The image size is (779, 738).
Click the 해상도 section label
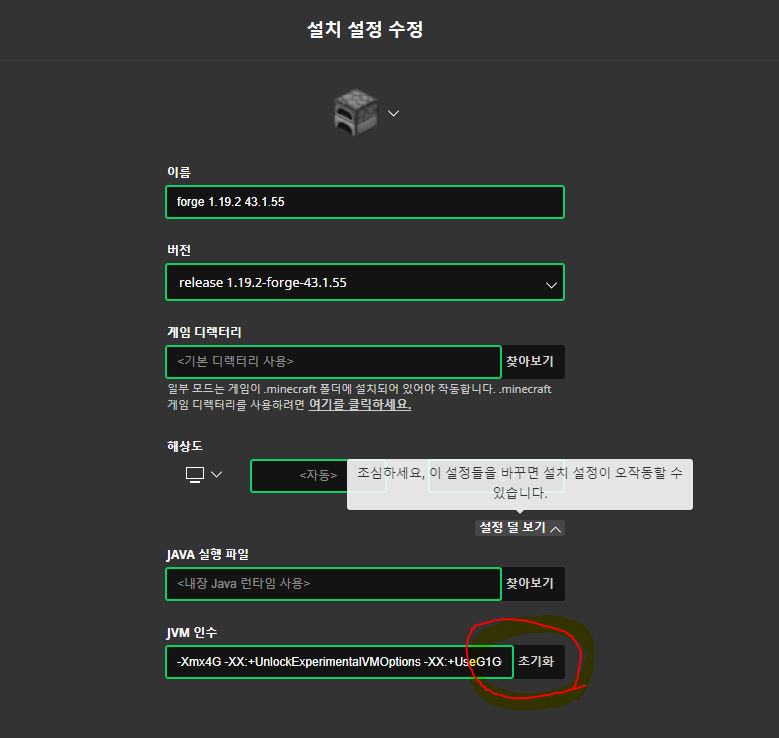click(x=185, y=446)
